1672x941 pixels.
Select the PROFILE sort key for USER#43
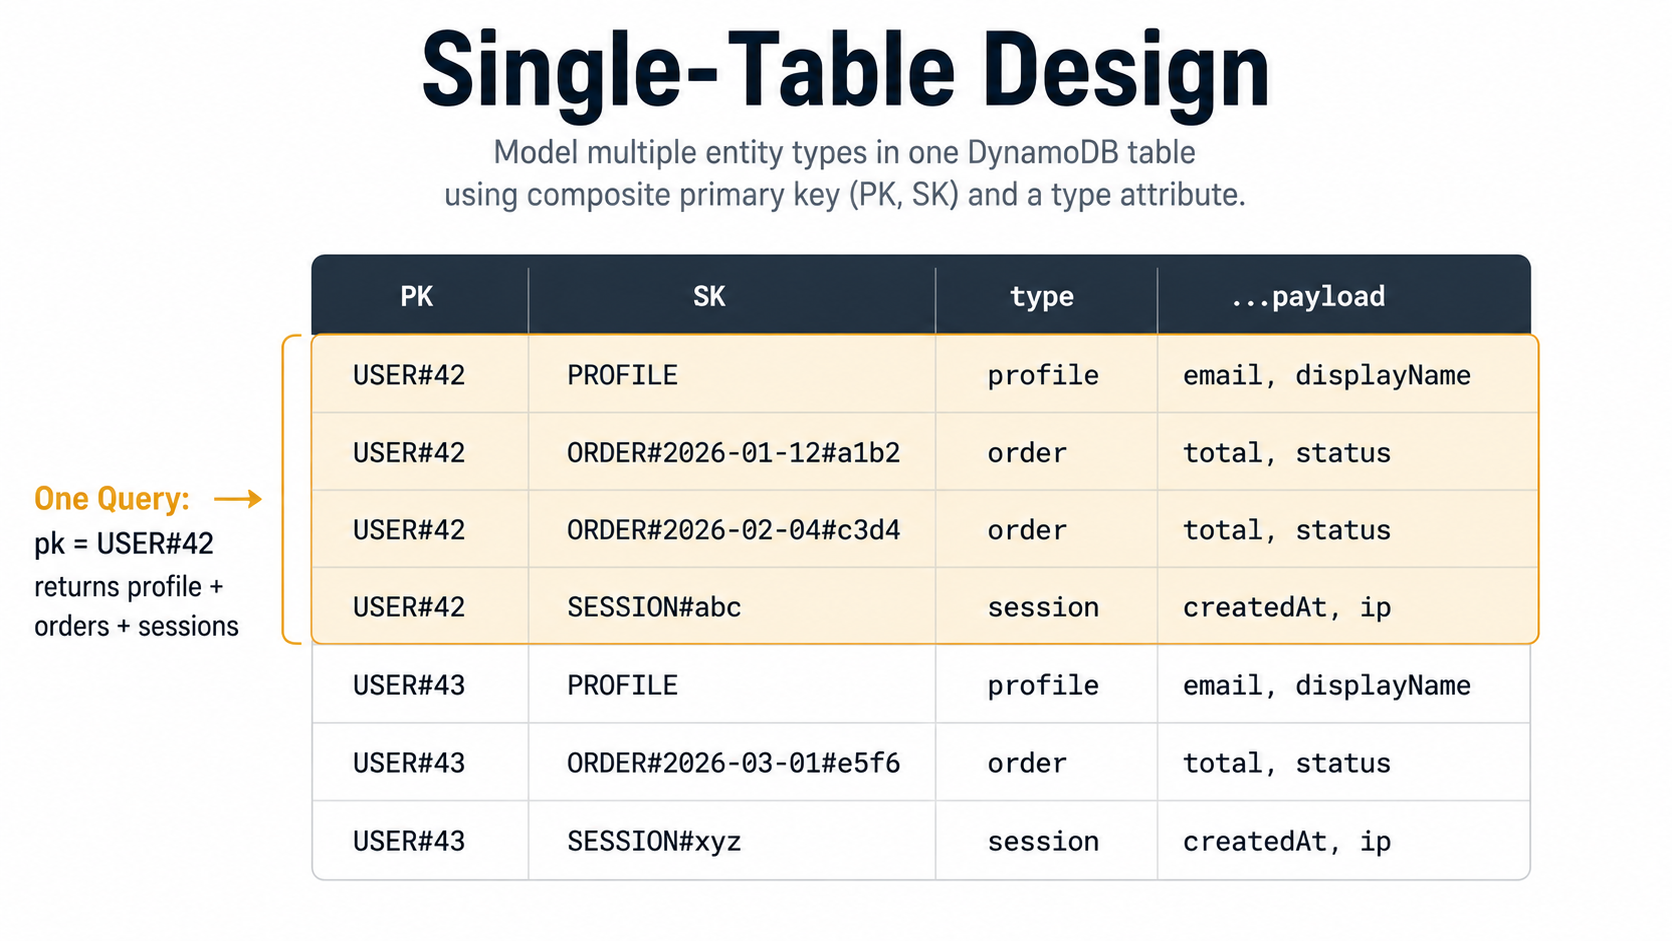[x=622, y=685]
